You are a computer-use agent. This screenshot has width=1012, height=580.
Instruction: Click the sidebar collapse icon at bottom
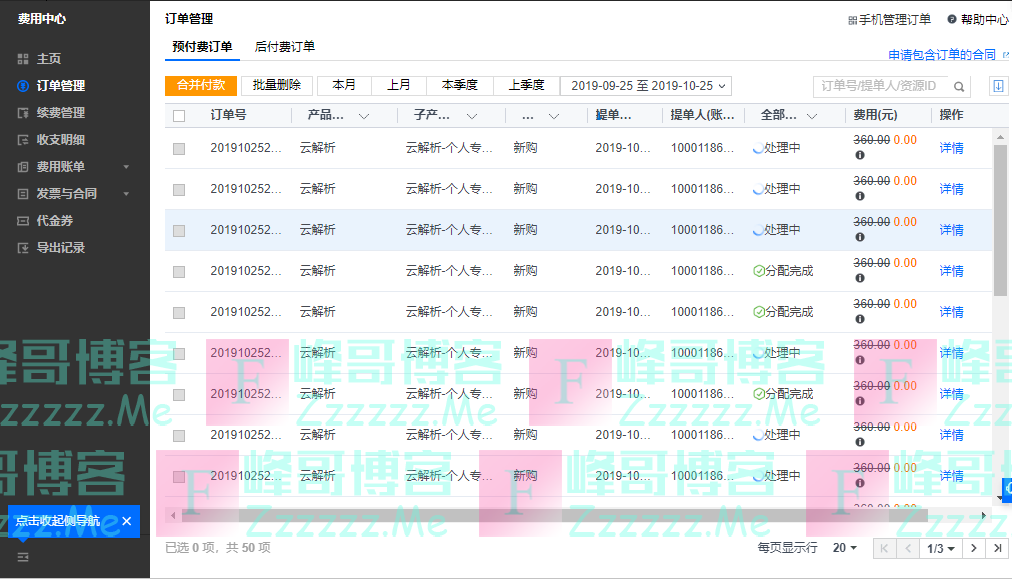coord(23,556)
